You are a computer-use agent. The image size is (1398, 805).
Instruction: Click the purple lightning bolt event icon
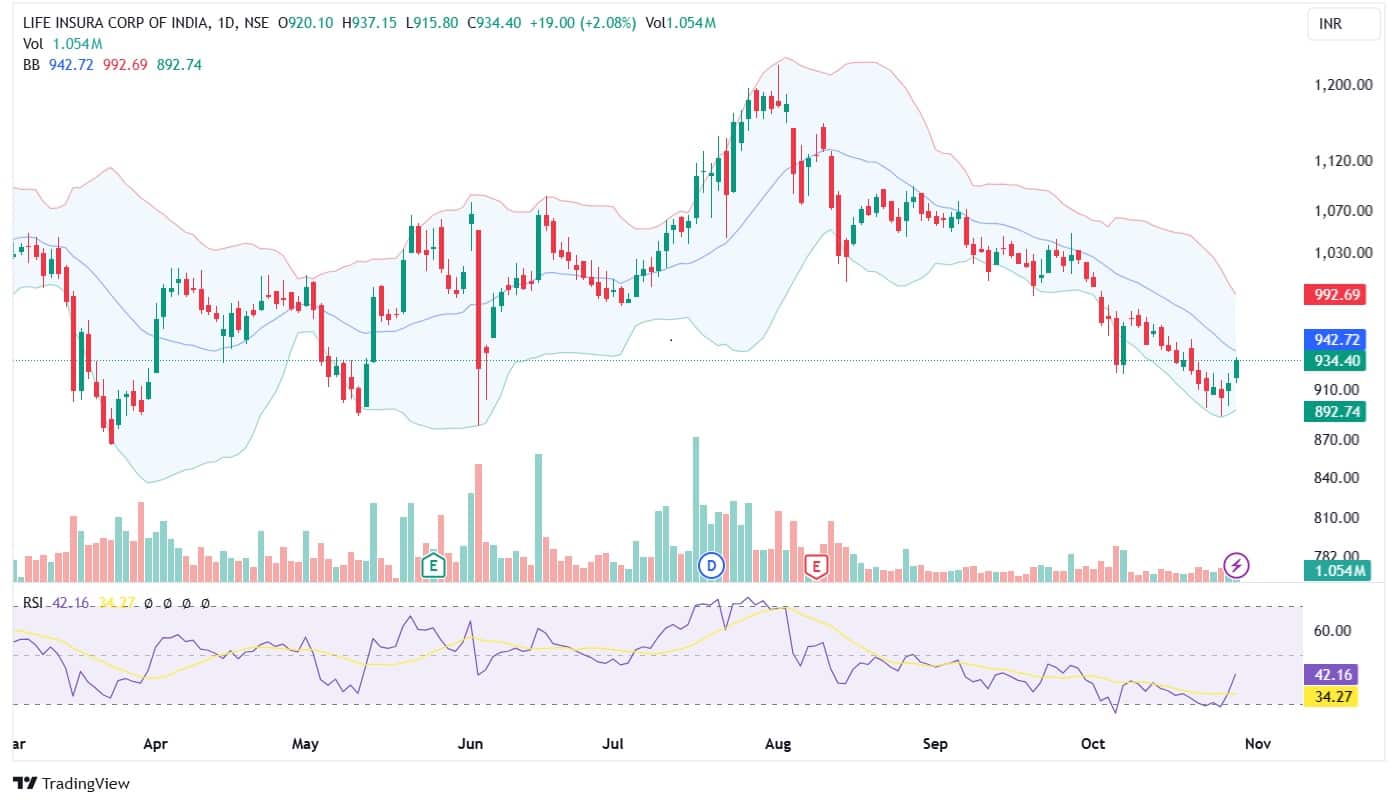point(1237,566)
